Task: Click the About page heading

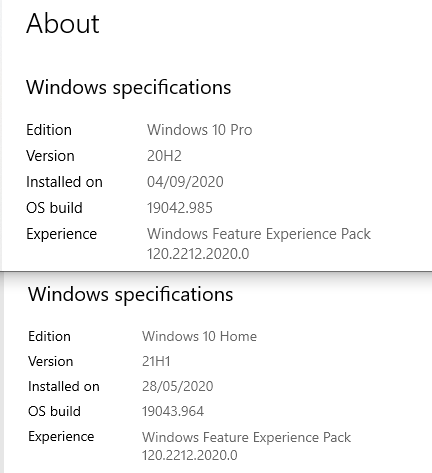Action: click(x=63, y=24)
